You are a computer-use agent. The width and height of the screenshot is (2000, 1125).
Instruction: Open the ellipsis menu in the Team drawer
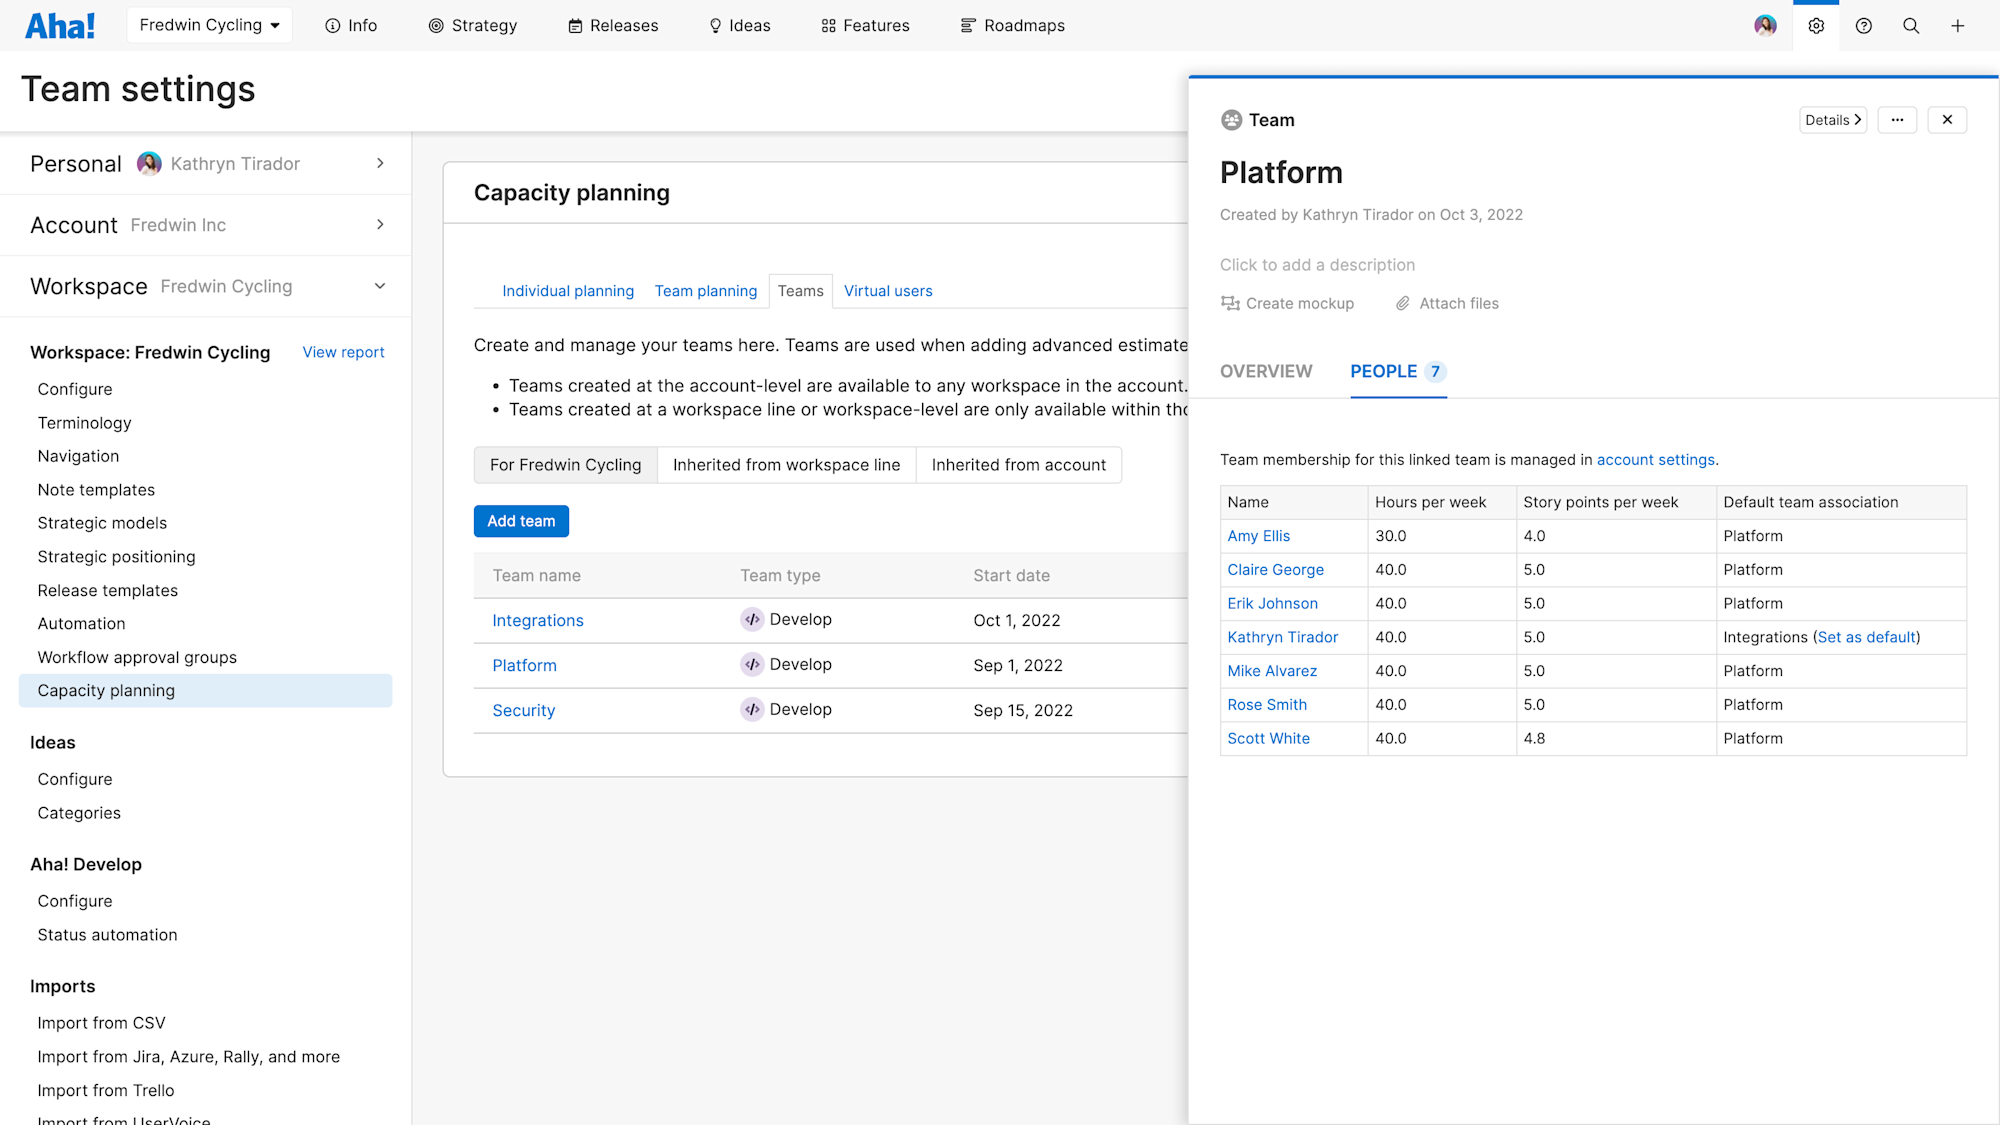(1897, 119)
